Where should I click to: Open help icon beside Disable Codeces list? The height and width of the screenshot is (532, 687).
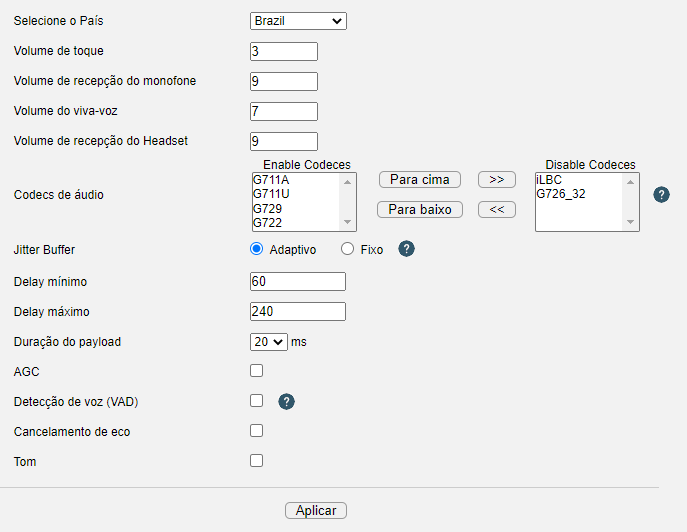(x=661, y=195)
